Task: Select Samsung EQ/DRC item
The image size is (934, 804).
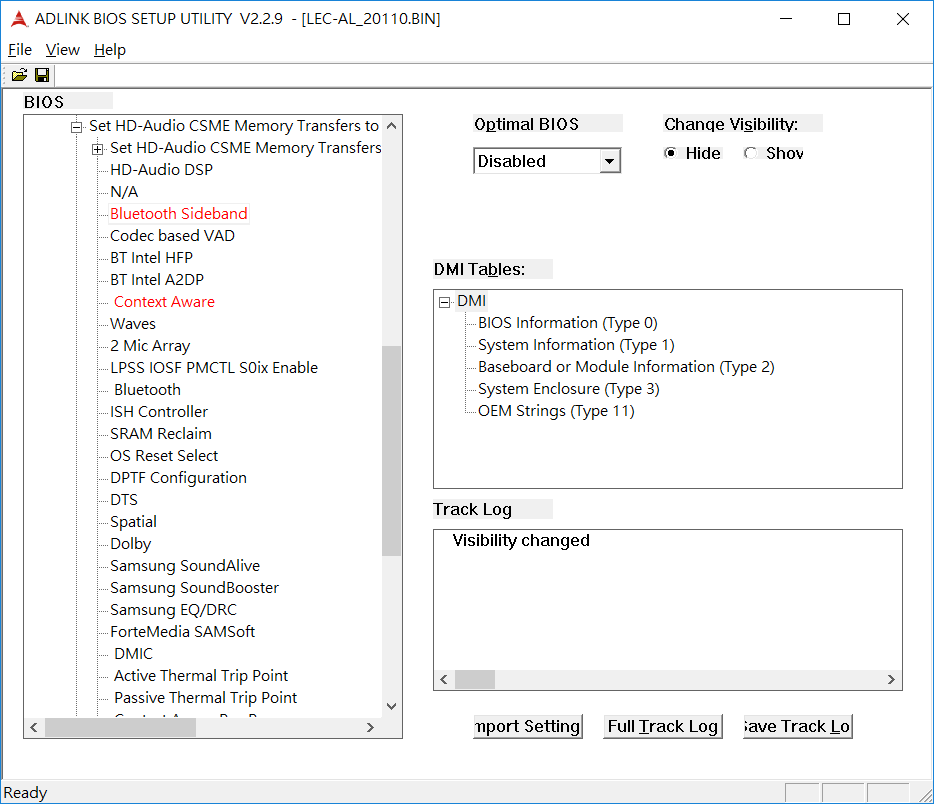Action: [173, 610]
